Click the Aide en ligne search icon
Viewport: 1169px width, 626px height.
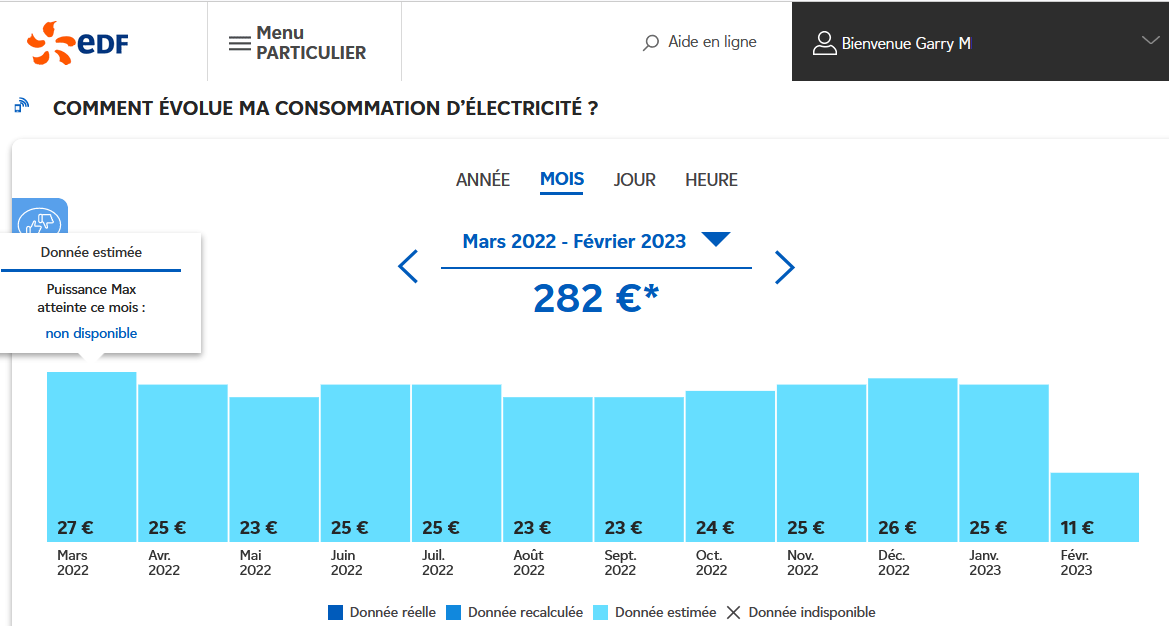click(651, 43)
